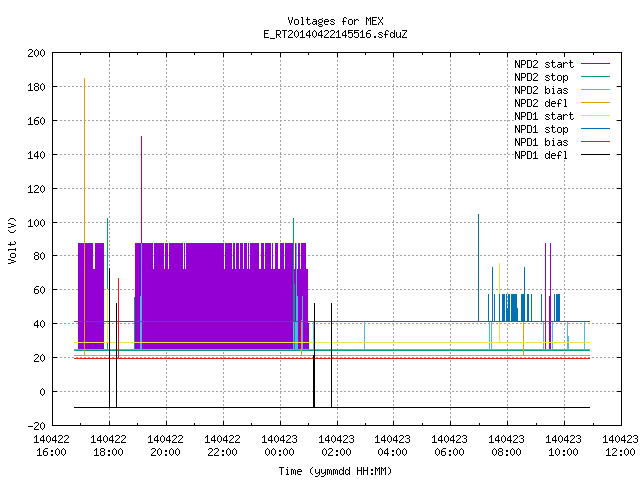Click the 'NPD1 start' legend label
Viewport: 640px width, 480px height.
pos(544,116)
